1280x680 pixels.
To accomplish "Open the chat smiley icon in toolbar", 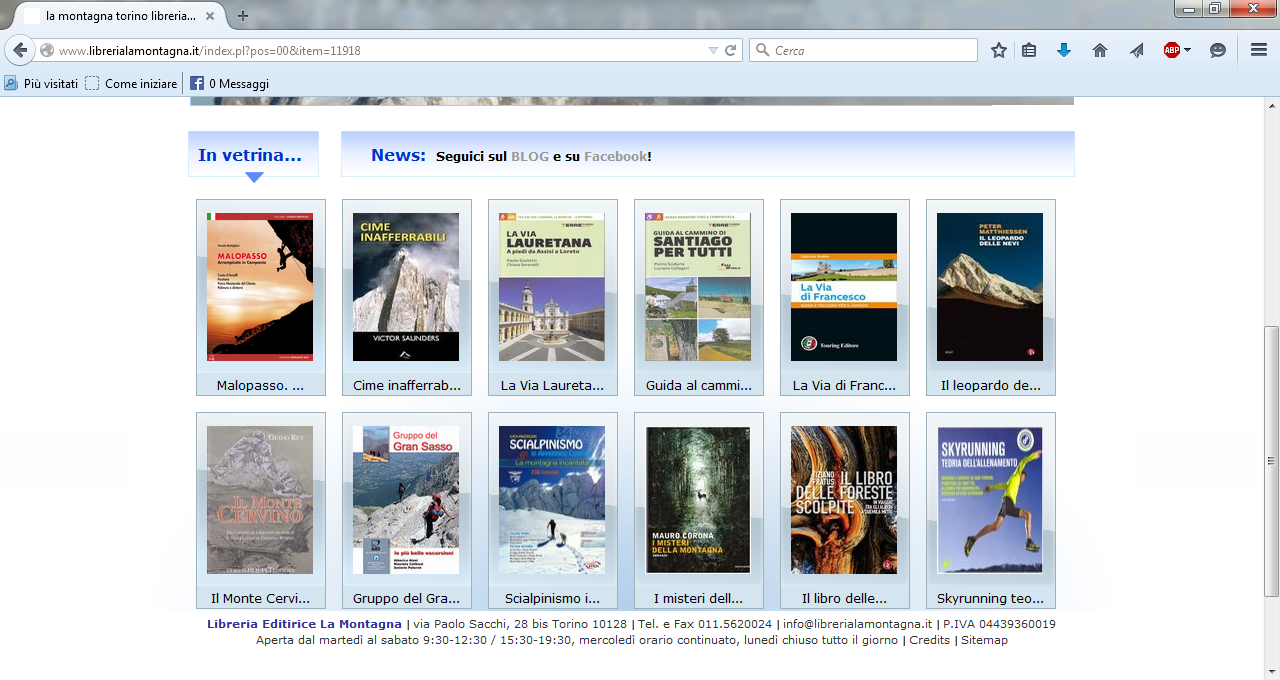I will (x=1218, y=51).
